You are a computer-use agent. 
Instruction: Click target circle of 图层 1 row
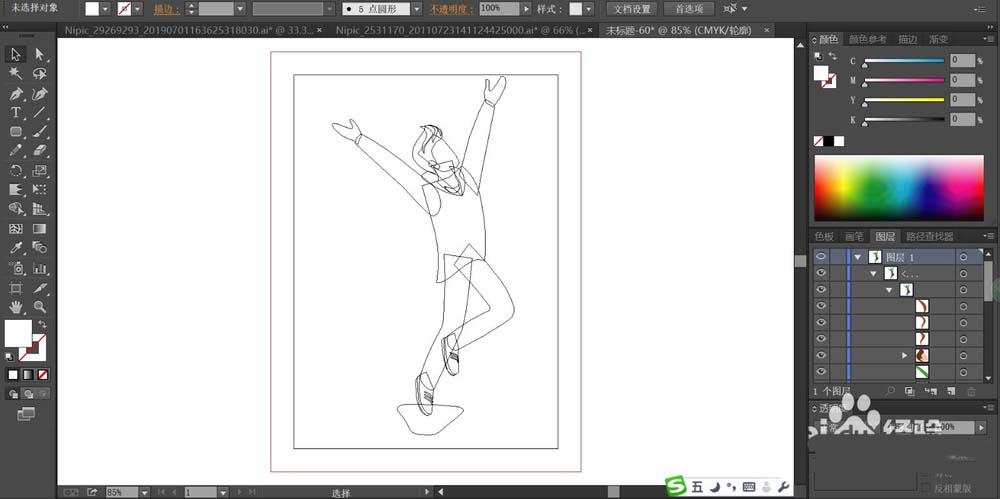pyautogui.click(x=963, y=257)
